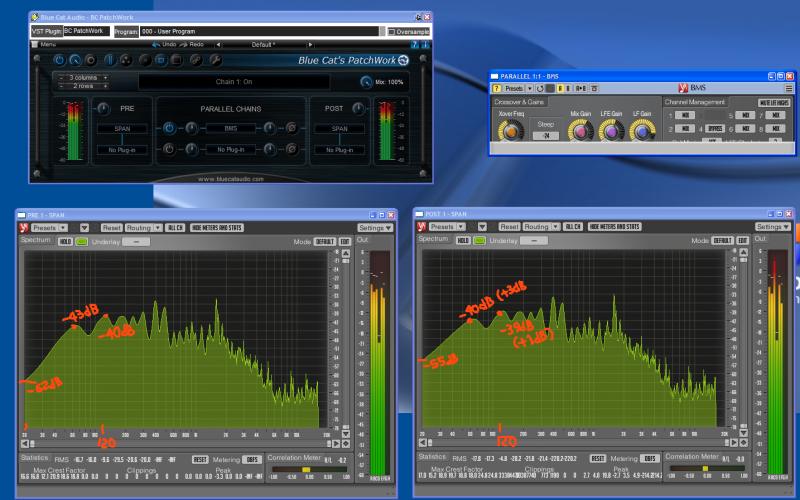The height and width of the screenshot is (500, 800).
Task: Toggle BMS B state button
Action: [568, 88]
